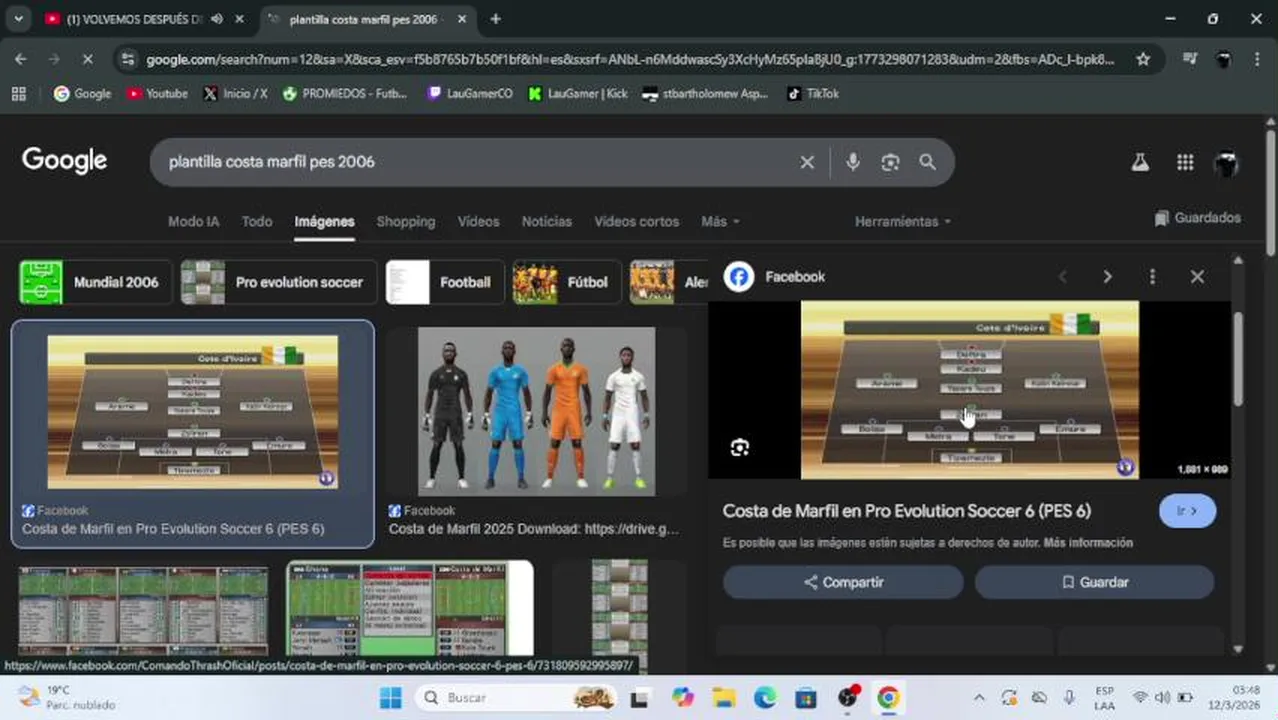Switch to Videos tab

point(478,222)
